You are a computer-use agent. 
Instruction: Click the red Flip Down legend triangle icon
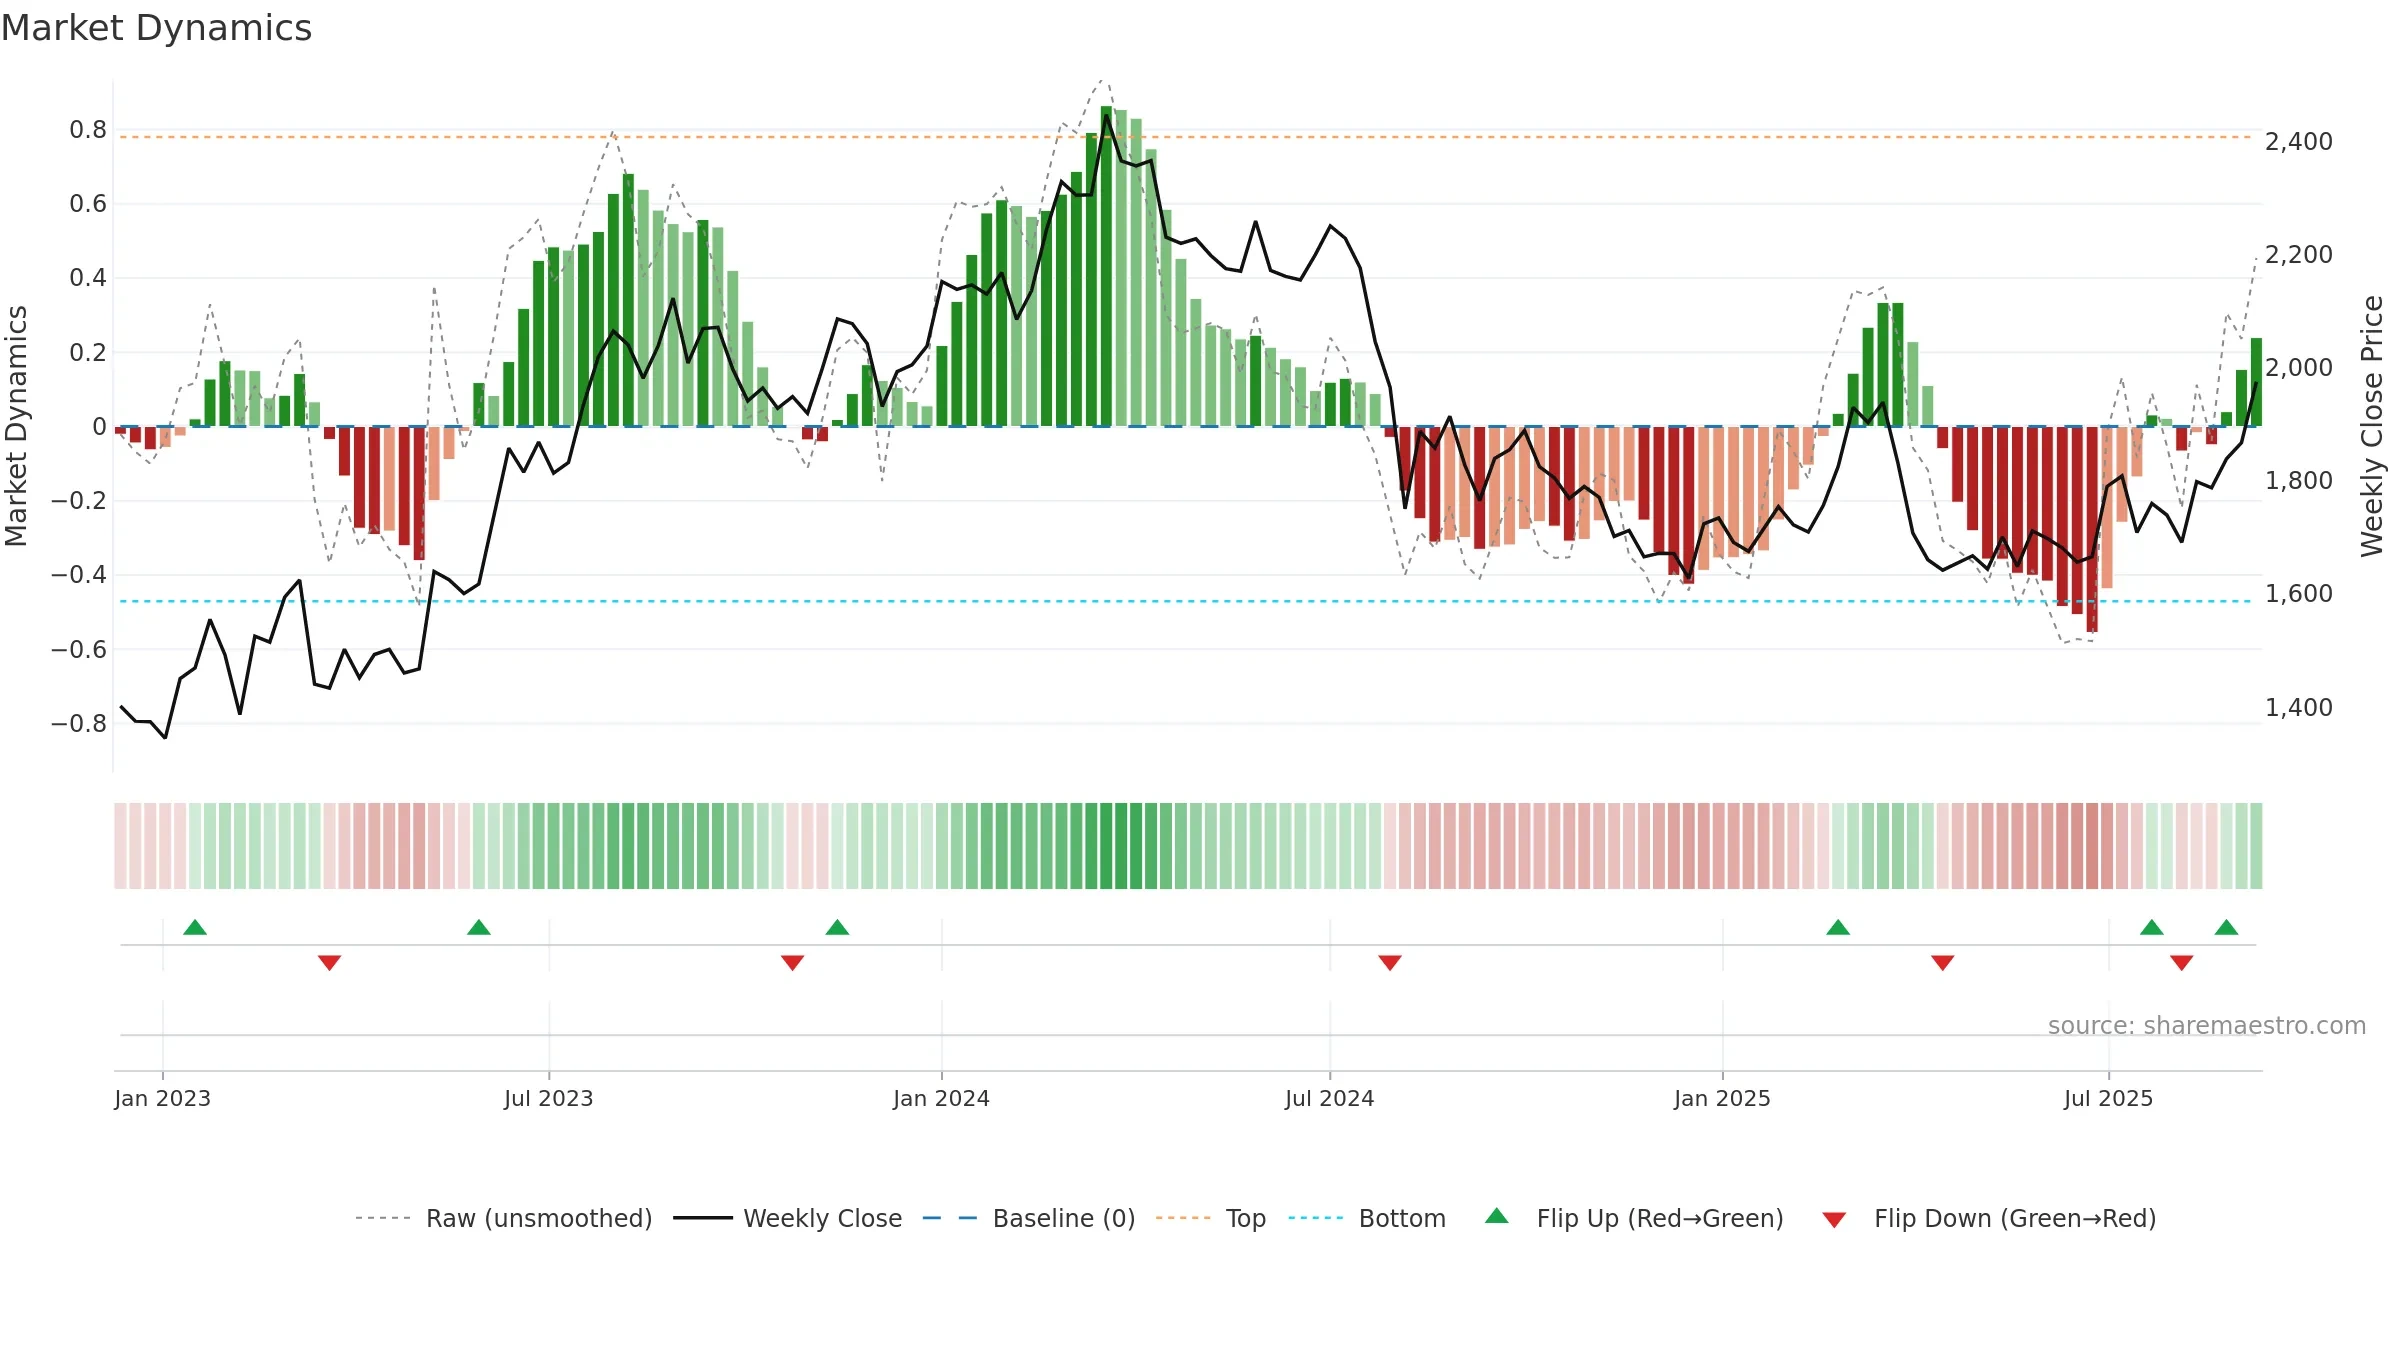point(1834,1220)
